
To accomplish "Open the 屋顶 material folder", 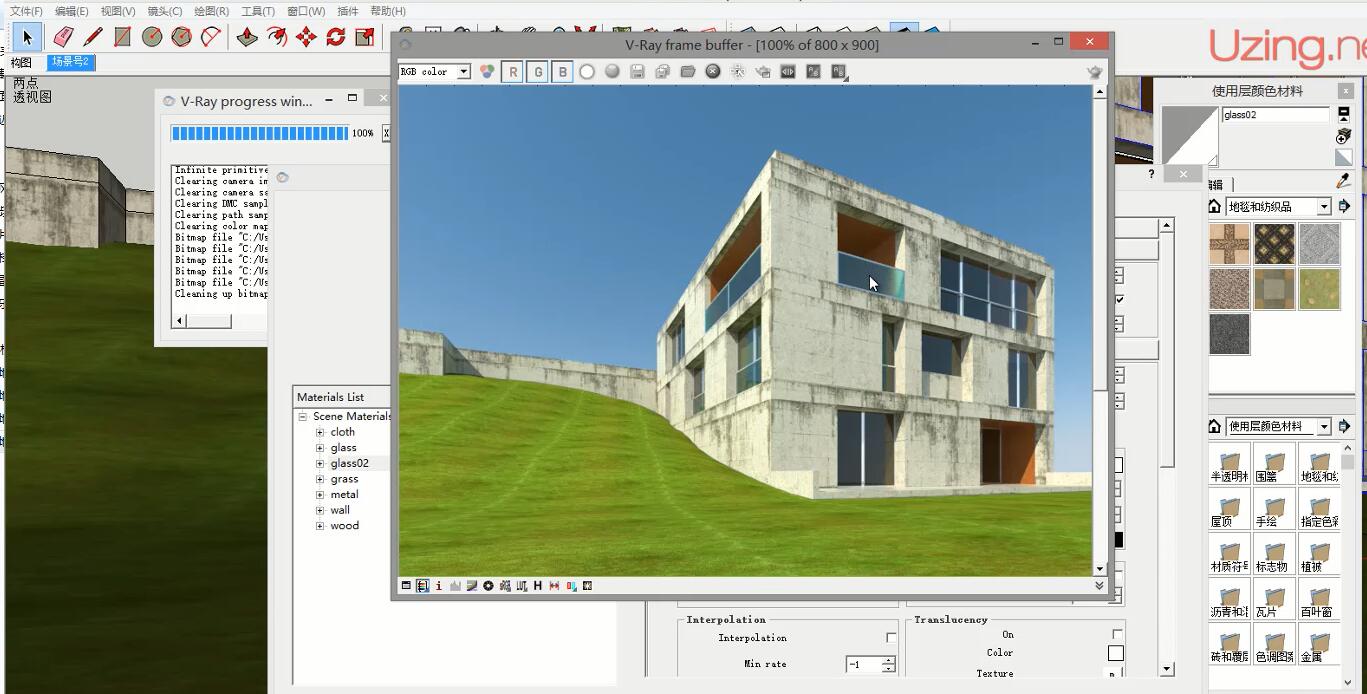I will click(1229, 511).
